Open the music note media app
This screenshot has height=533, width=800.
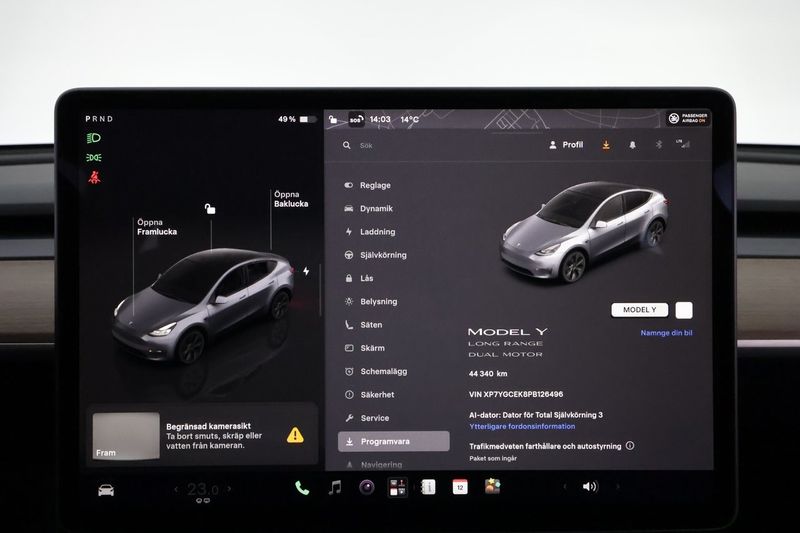click(x=335, y=488)
